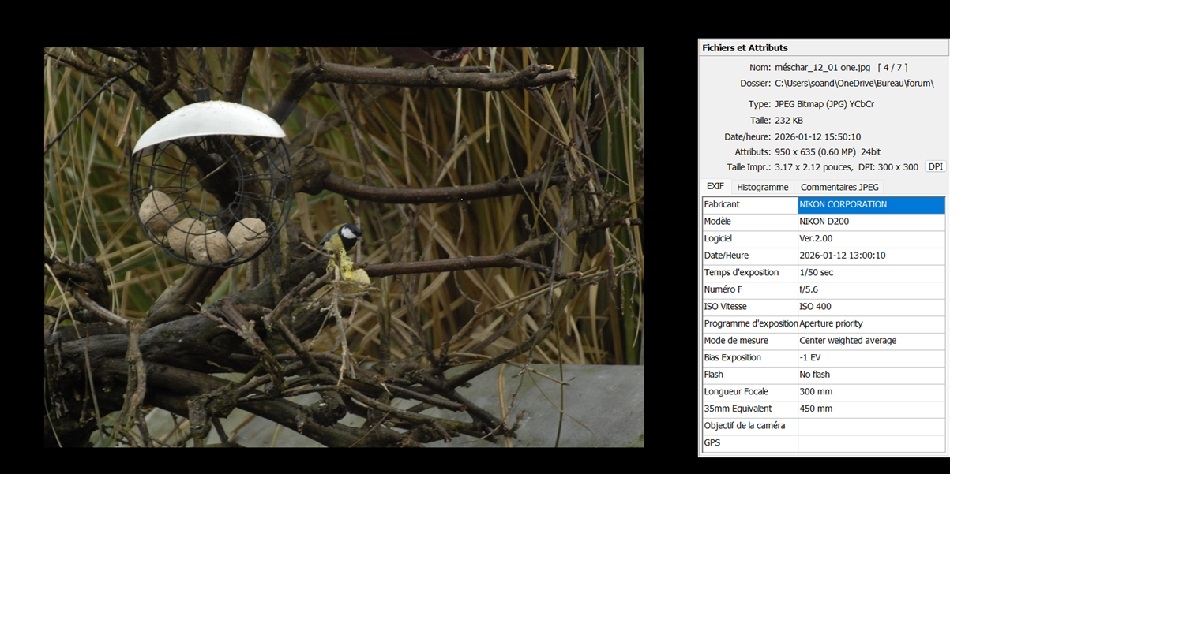
Task: Click the Objectif de la caméra row
Action: (x=822, y=426)
